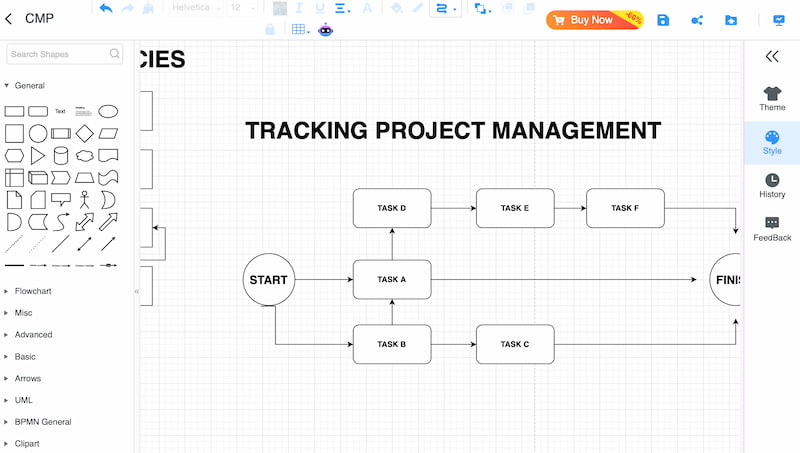800x453 pixels.
Task: Click the bring to front icon
Action: click(508, 8)
